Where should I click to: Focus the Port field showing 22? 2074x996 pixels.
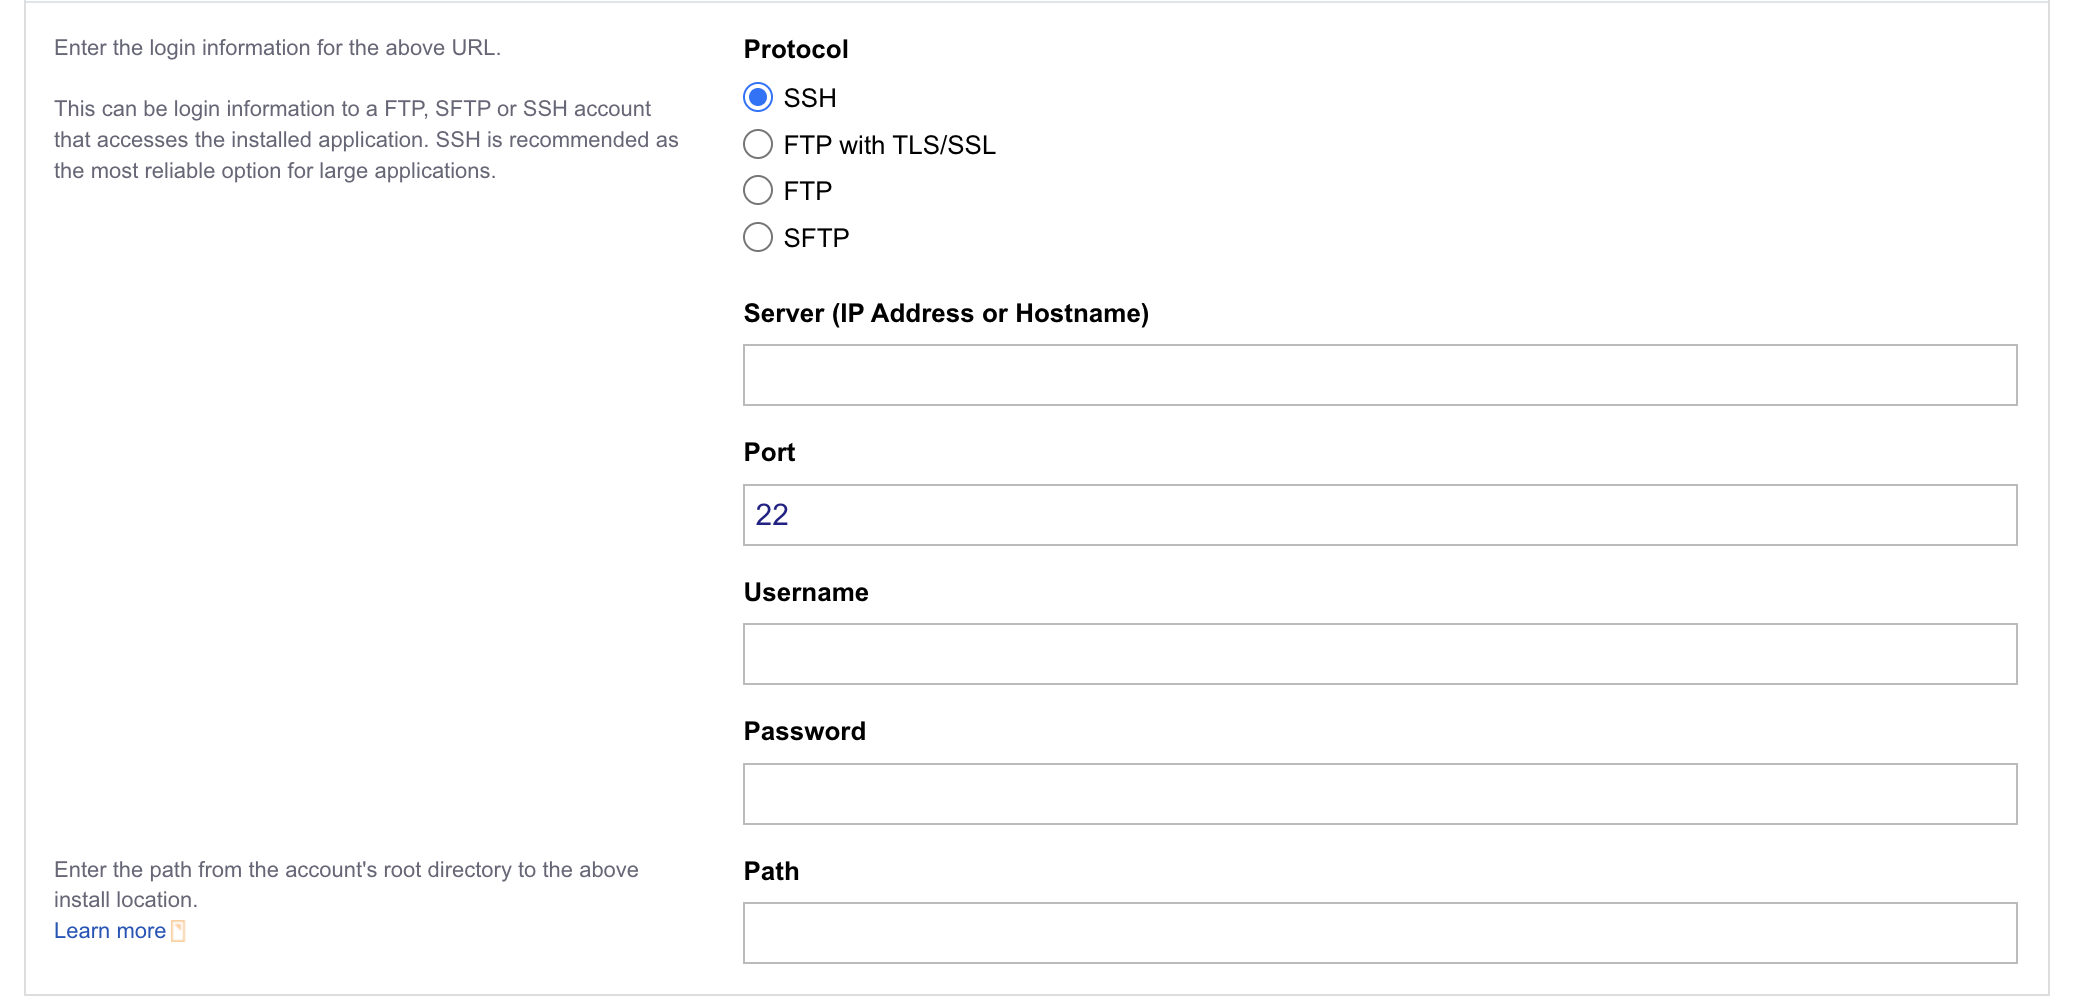pos(1380,515)
